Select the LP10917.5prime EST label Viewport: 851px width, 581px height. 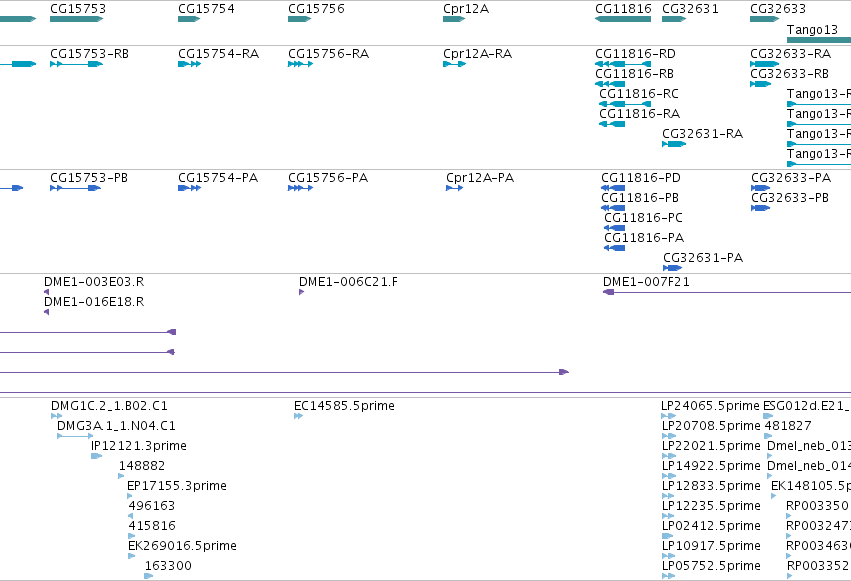click(x=711, y=547)
